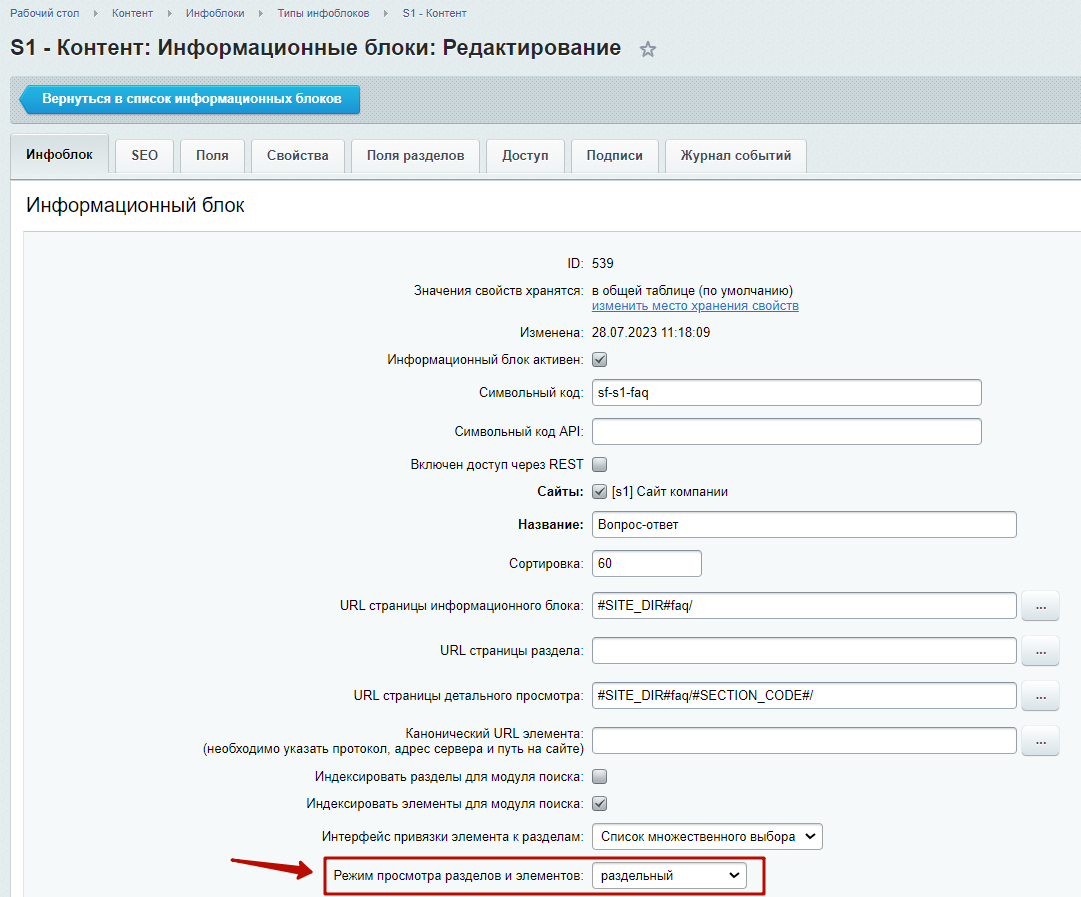
Task: Expand 'Интерфейс привязки элемента к разделам' dropdown
Action: pos(706,836)
